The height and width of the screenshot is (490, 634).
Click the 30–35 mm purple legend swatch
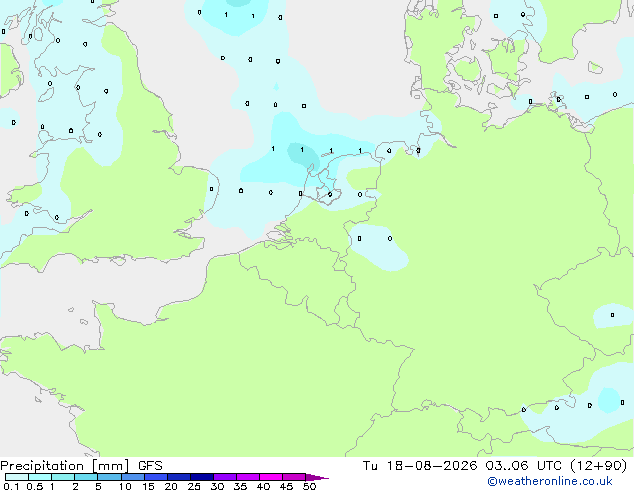pyautogui.click(x=225, y=477)
